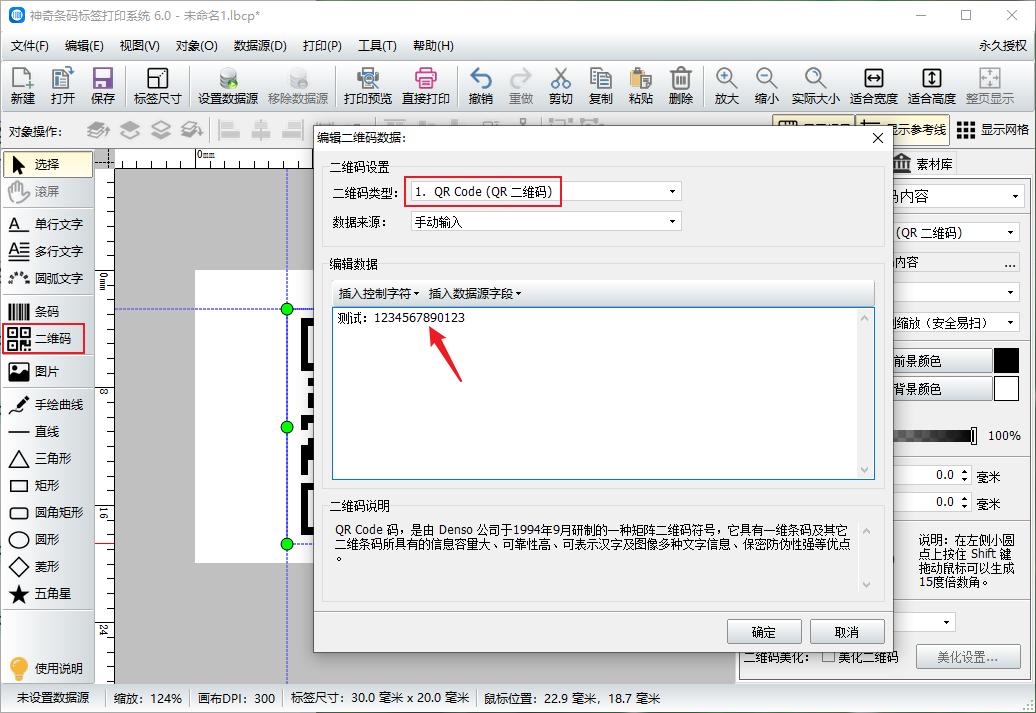The height and width of the screenshot is (713, 1036).
Task: Select the 圆角矩形 rounded rectangle tool
Action: pyautogui.click(x=48, y=513)
